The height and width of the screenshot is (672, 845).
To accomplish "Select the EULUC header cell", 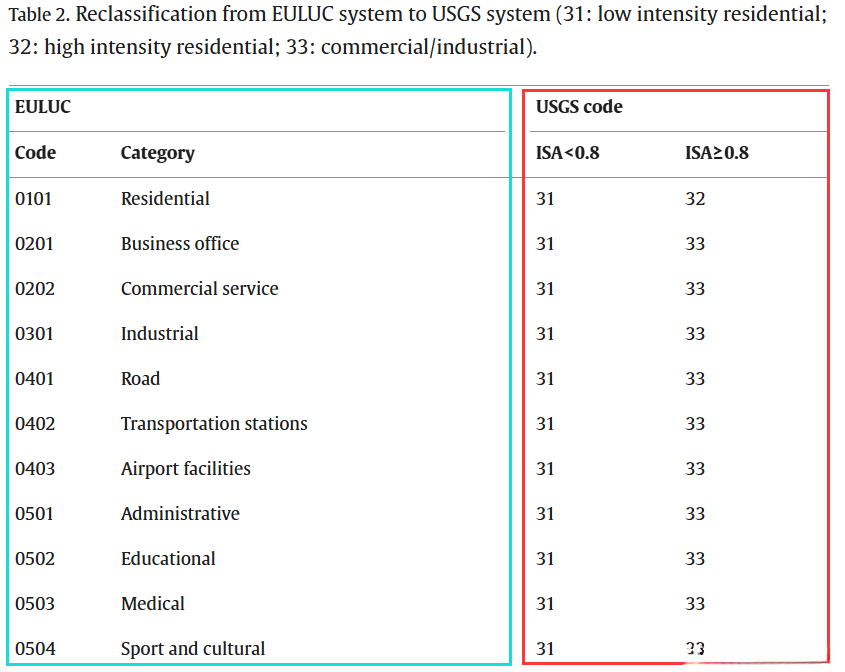I will (42, 107).
